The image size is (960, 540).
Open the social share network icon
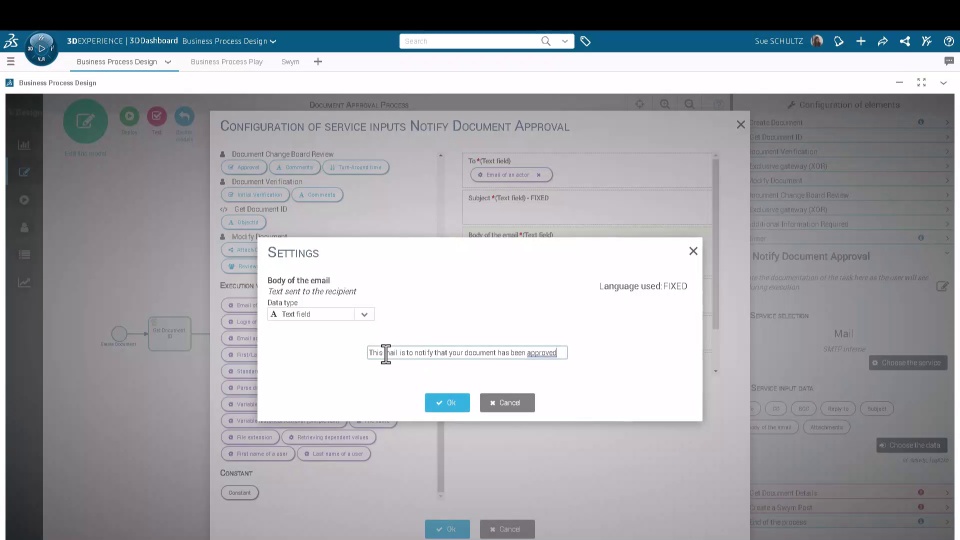click(x=905, y=41)
